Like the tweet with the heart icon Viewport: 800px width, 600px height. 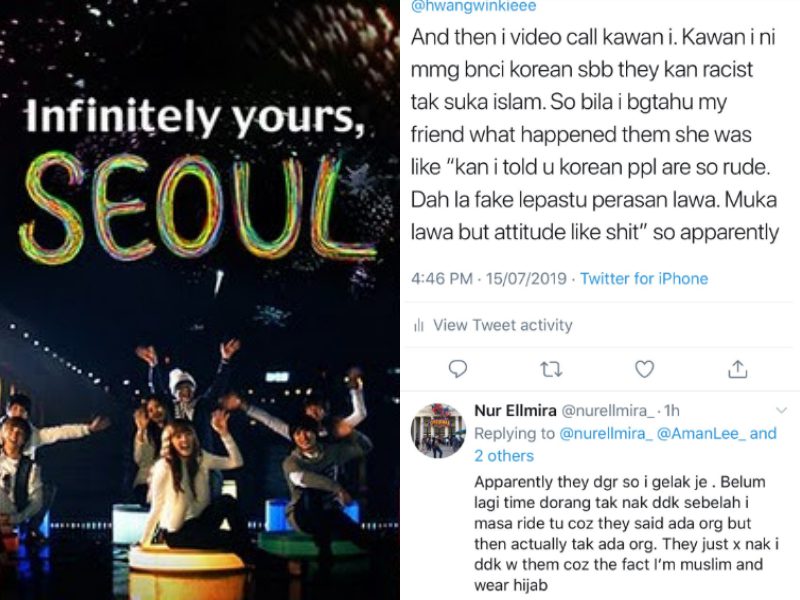[645, 370]
